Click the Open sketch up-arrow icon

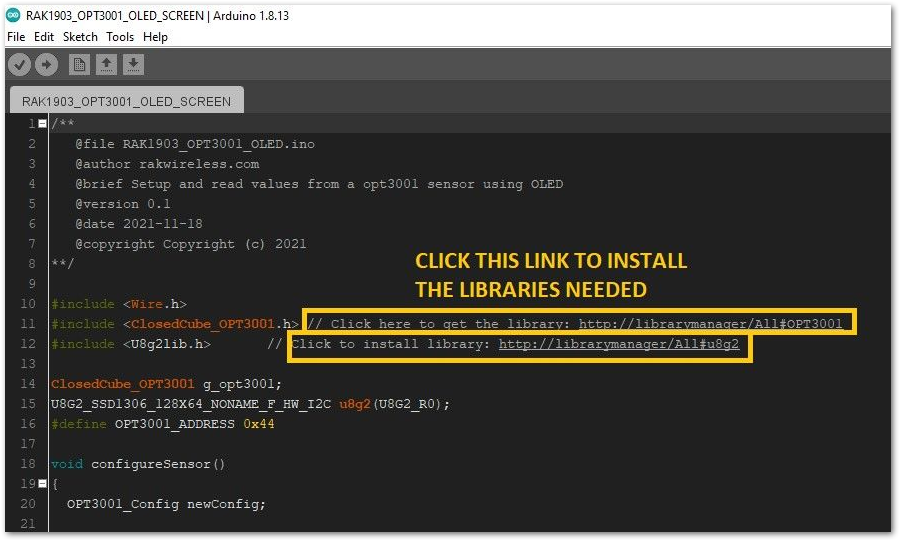pos(106,64)
